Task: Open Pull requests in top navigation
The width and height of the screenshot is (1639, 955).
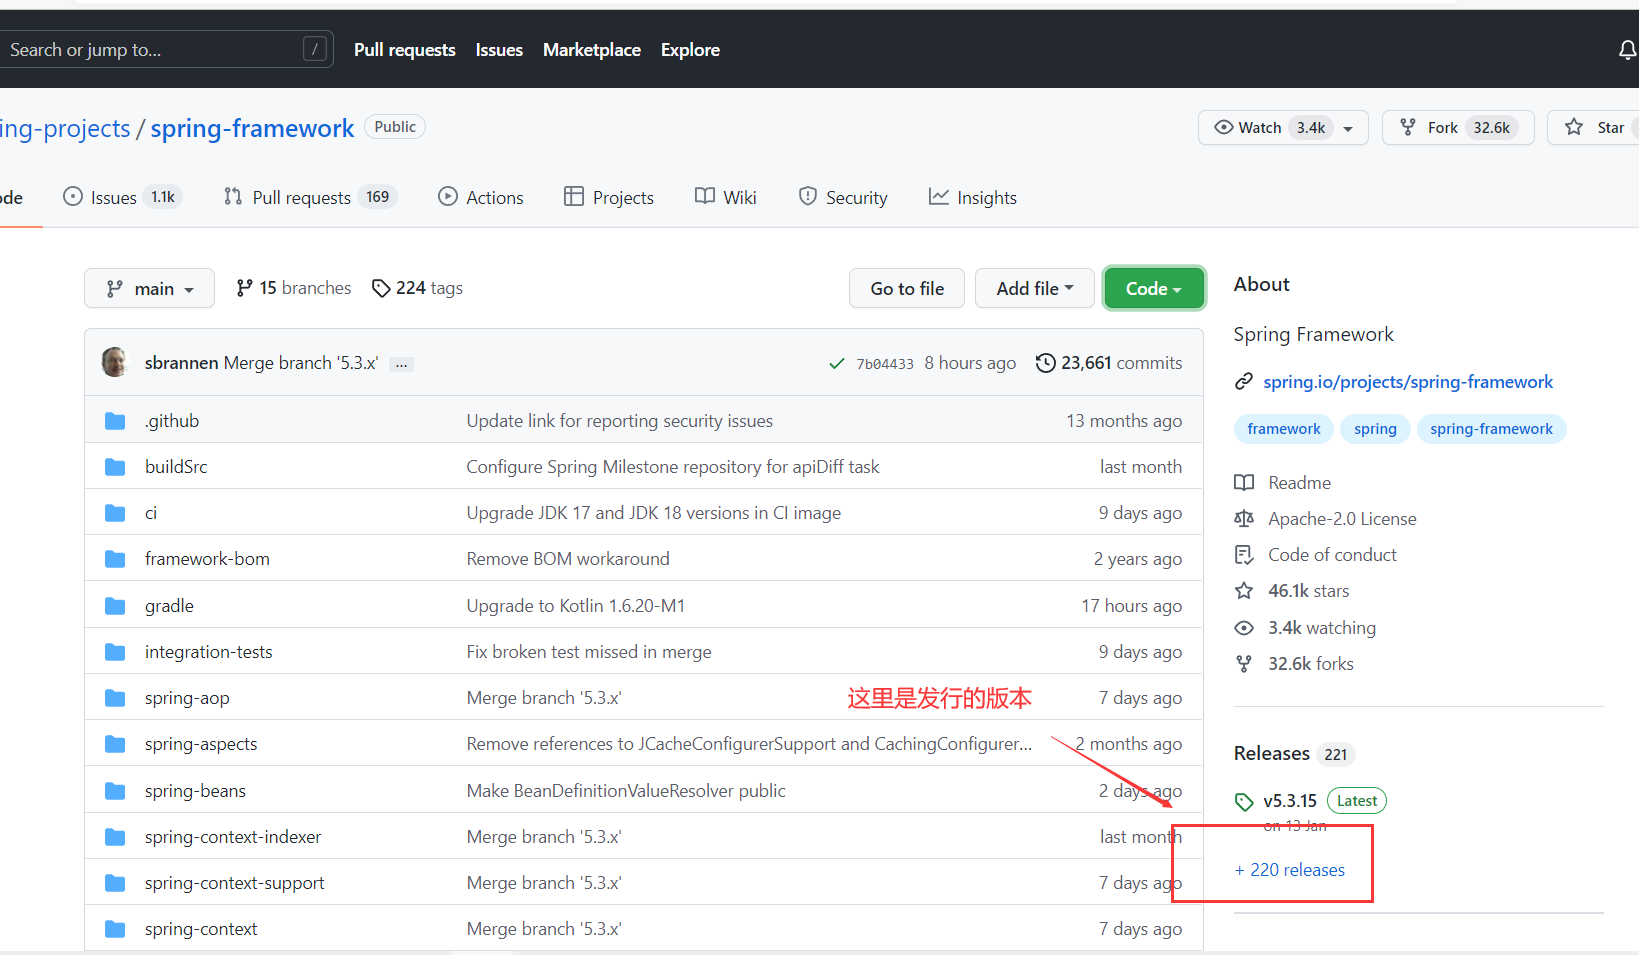Action: [x=405, y=50]
